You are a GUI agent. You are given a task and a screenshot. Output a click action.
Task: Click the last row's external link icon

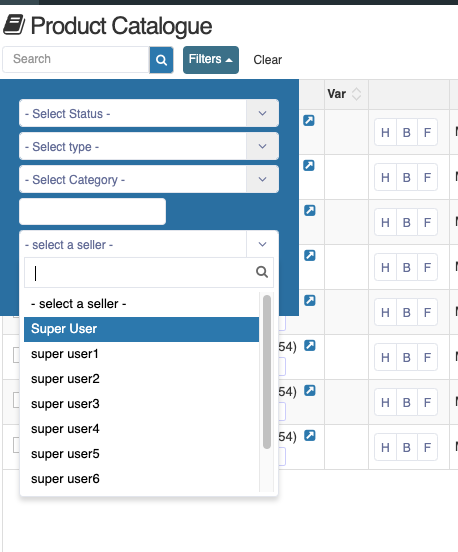click(x=309, y=436)
